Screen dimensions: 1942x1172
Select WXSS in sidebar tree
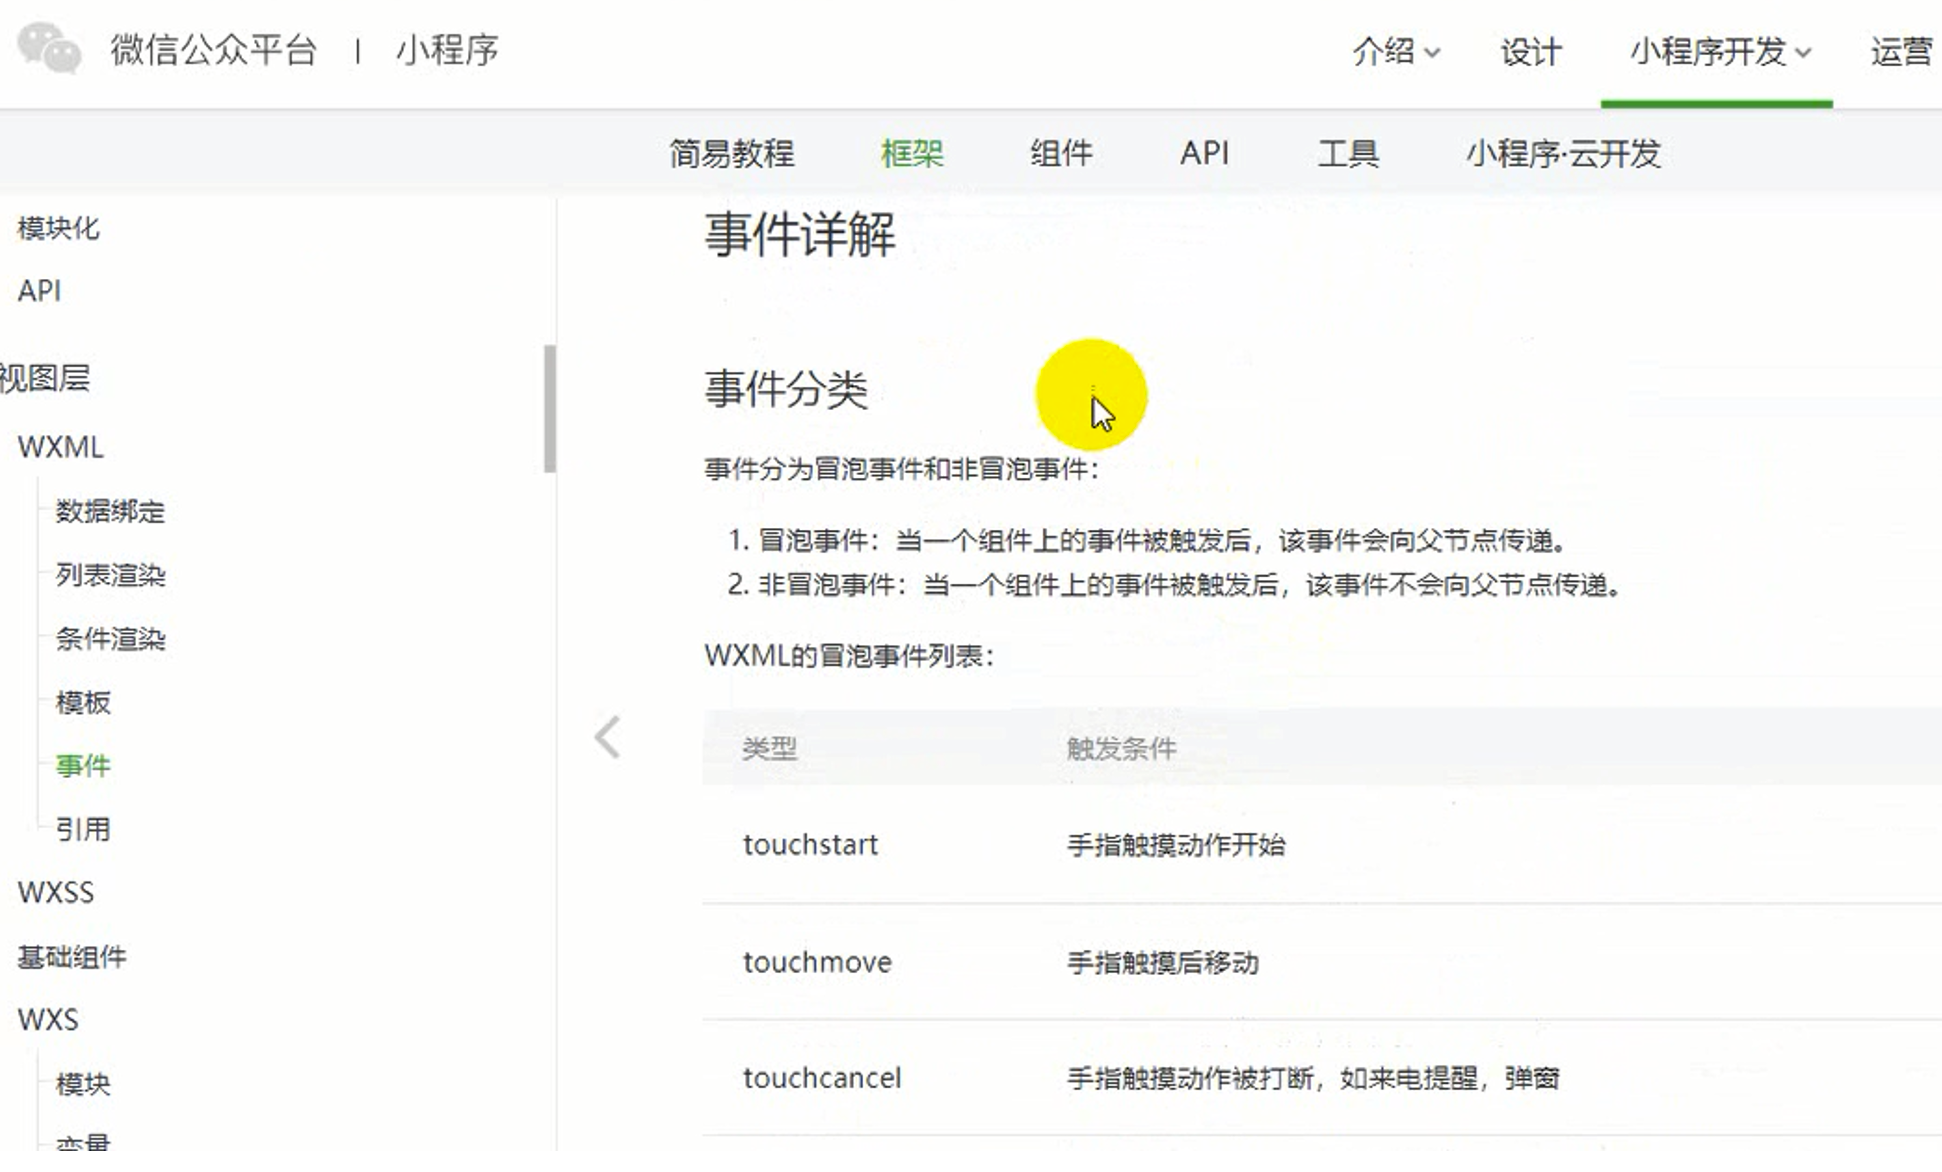pos(56,892)
